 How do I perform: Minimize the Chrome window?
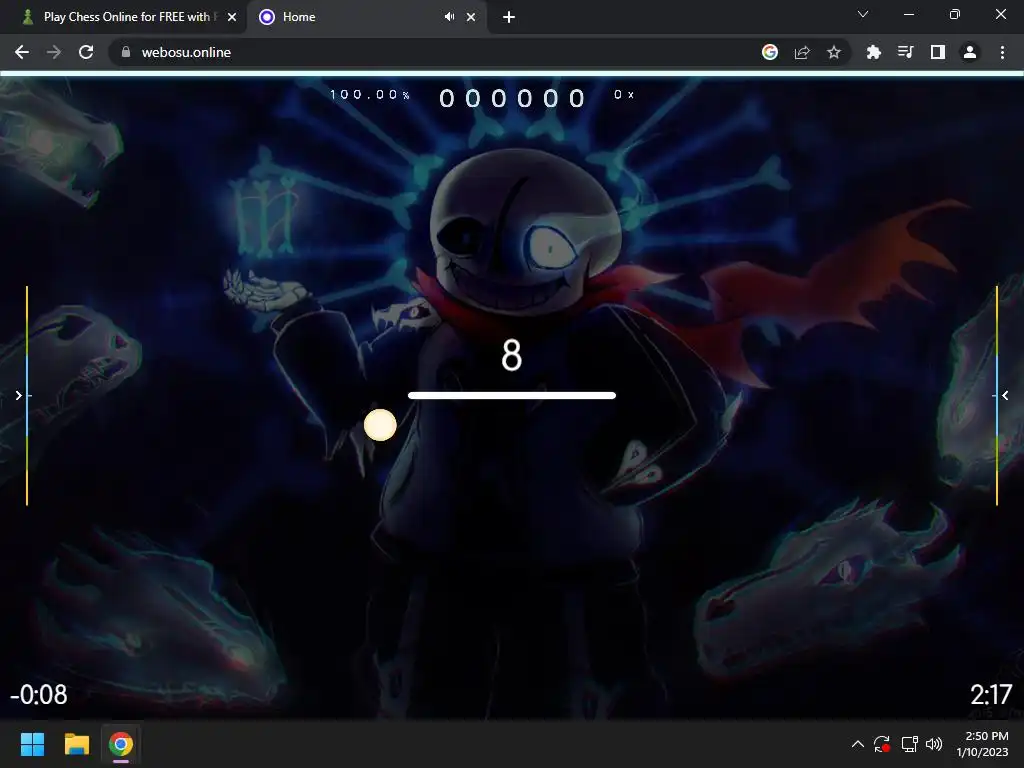coord(909,14)
